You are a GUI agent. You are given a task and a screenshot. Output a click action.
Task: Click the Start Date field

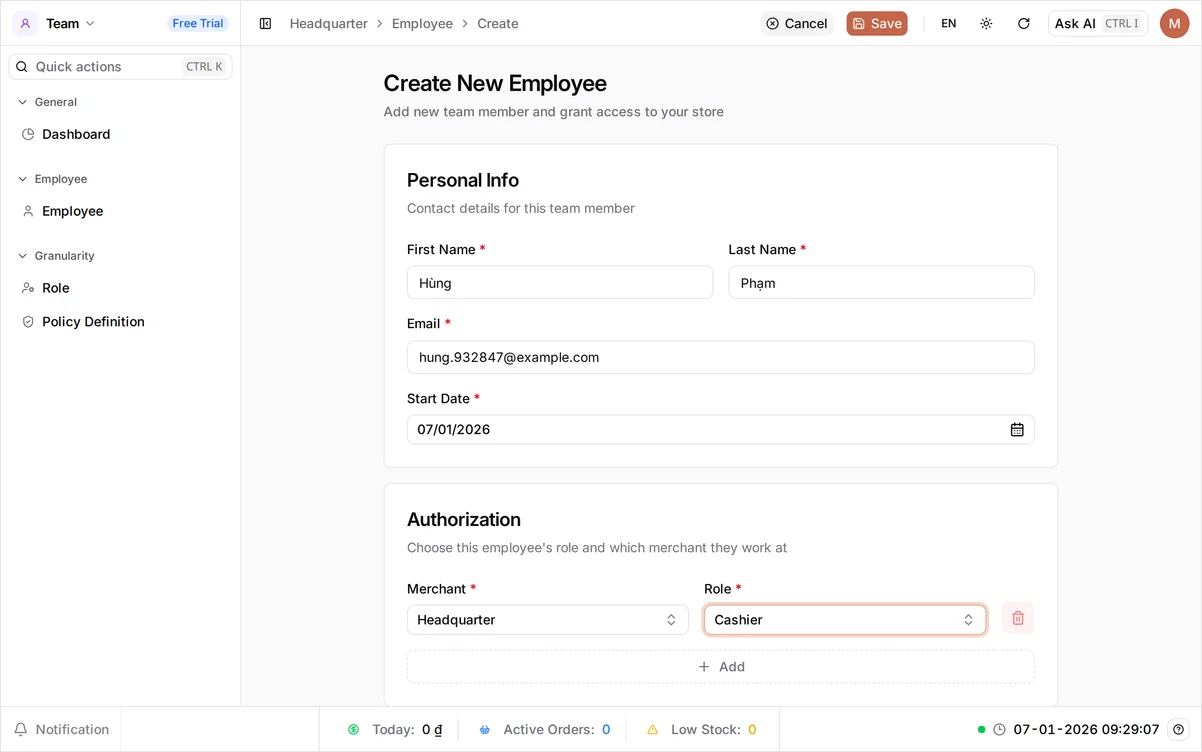click(x=721, y=430)
